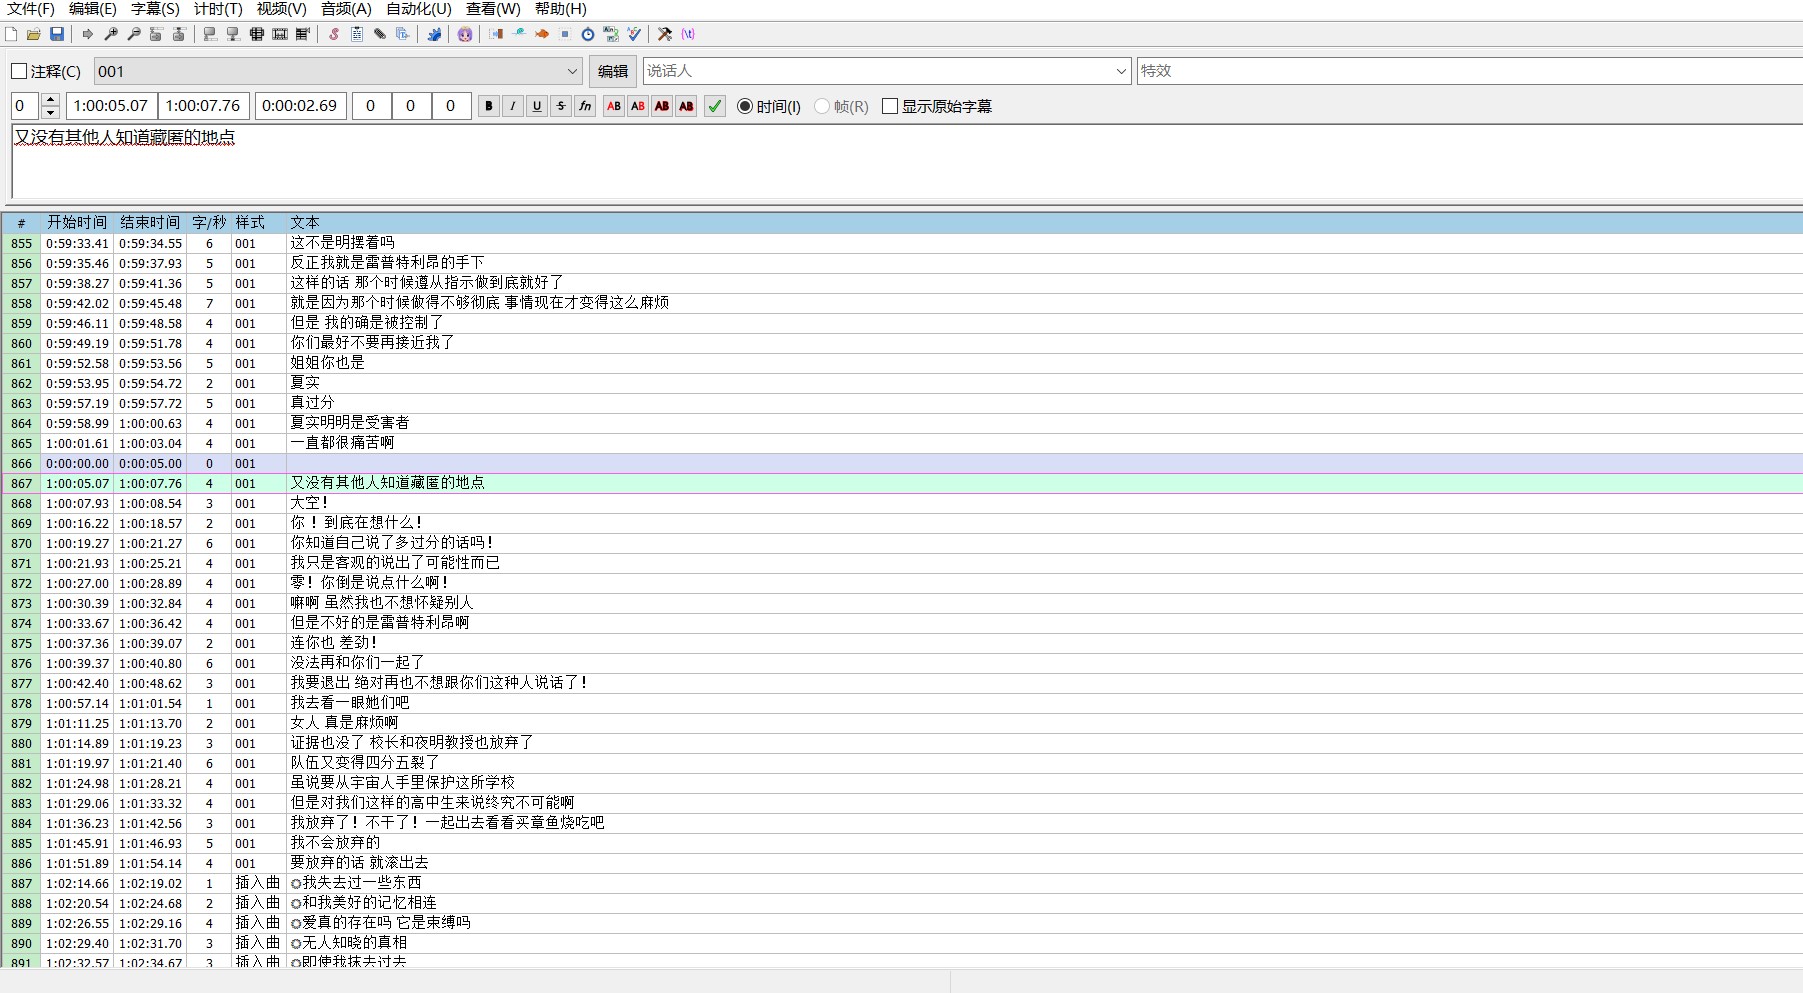
Task: Select the 时间(I) radio button
Action: tap(768, 106)
